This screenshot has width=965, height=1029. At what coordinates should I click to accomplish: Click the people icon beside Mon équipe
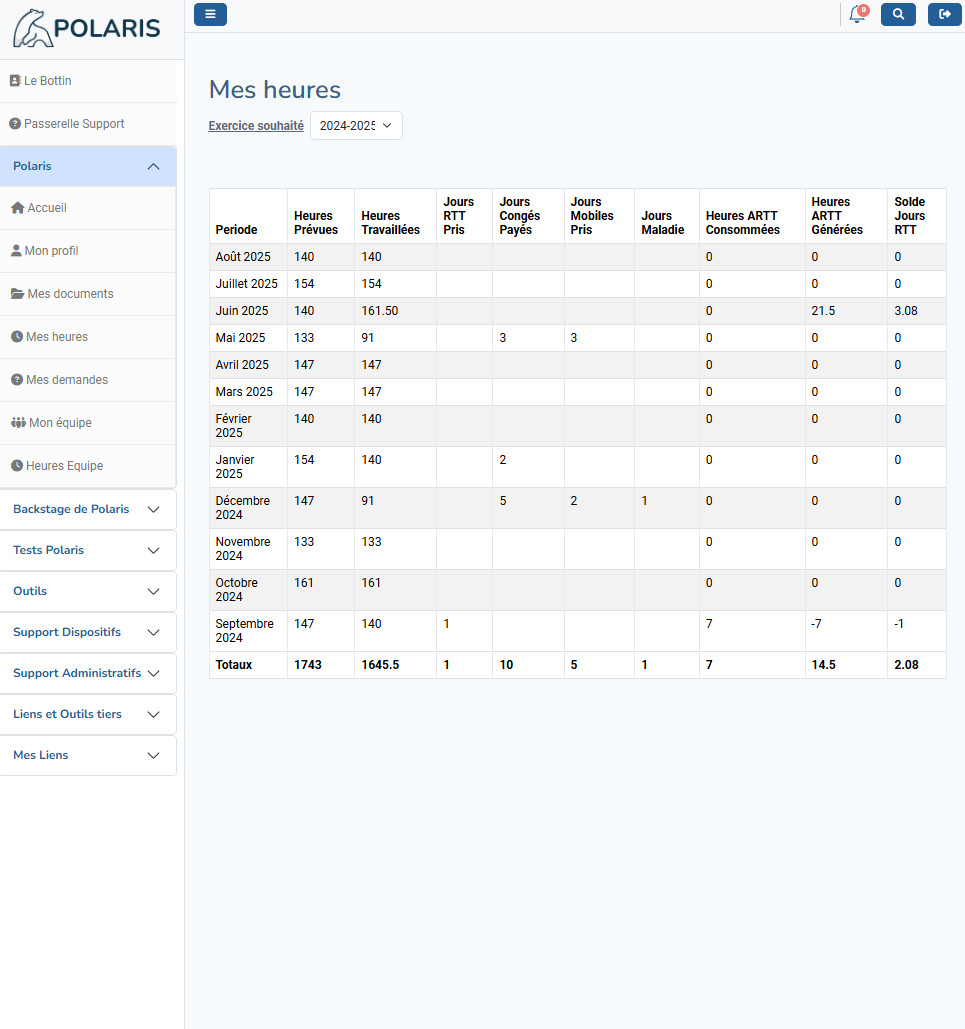[18, 423]
